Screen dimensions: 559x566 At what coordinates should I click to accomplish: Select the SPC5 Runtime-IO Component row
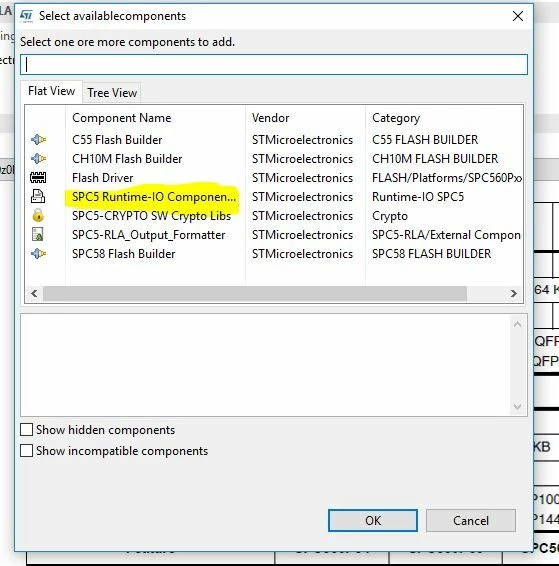tap(153, 196)
